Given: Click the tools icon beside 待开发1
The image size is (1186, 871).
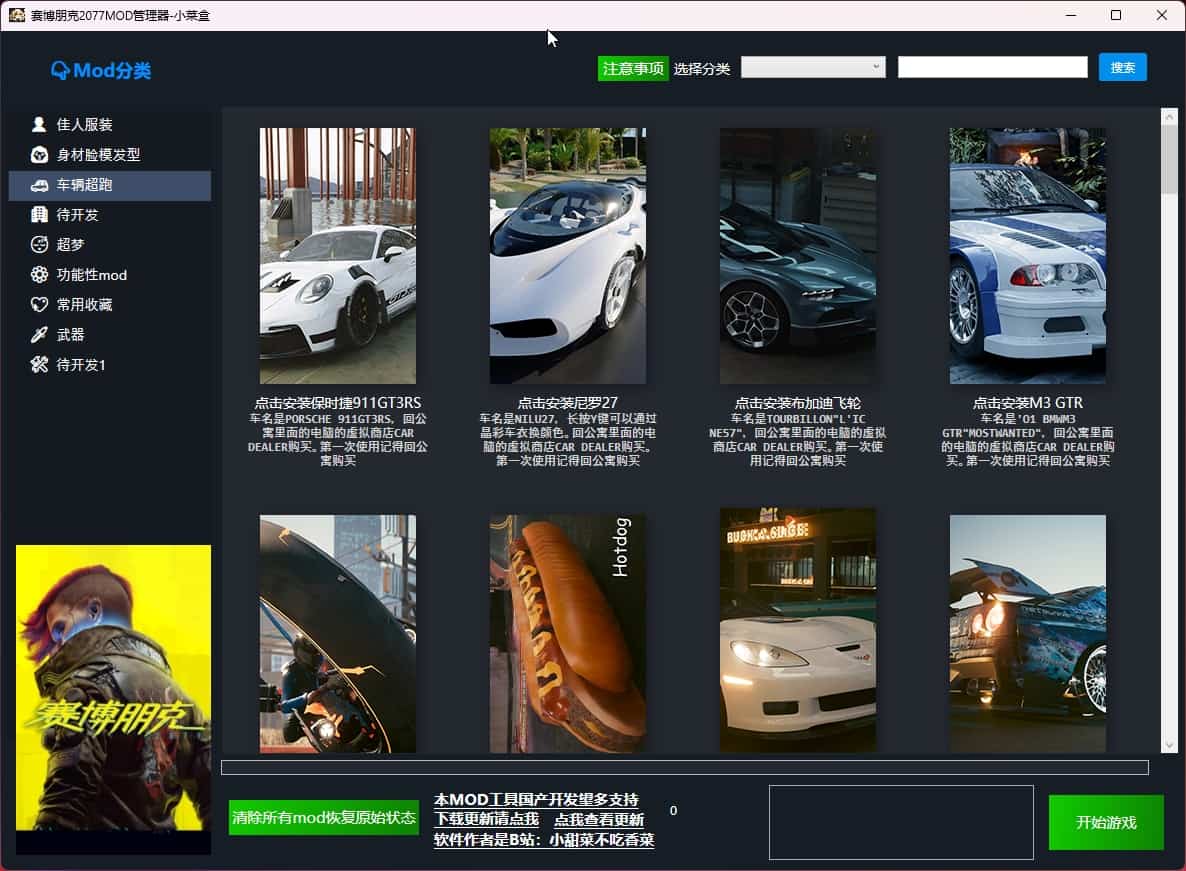Looking at the screenshot, I should click(39, 365).
